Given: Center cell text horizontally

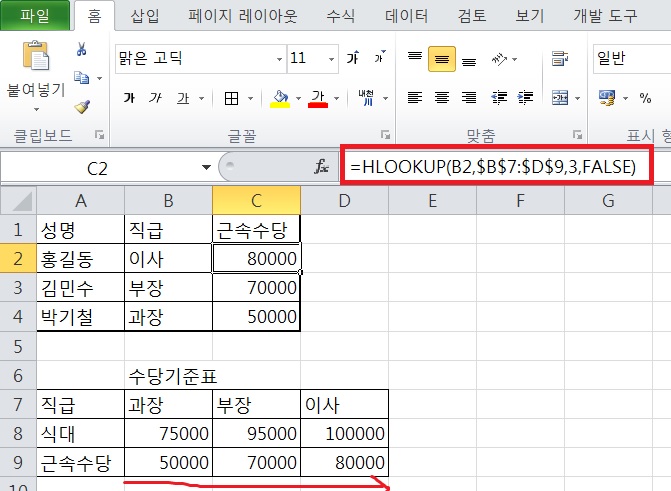Looking at the screenshot, I should [x=442, y=98].
